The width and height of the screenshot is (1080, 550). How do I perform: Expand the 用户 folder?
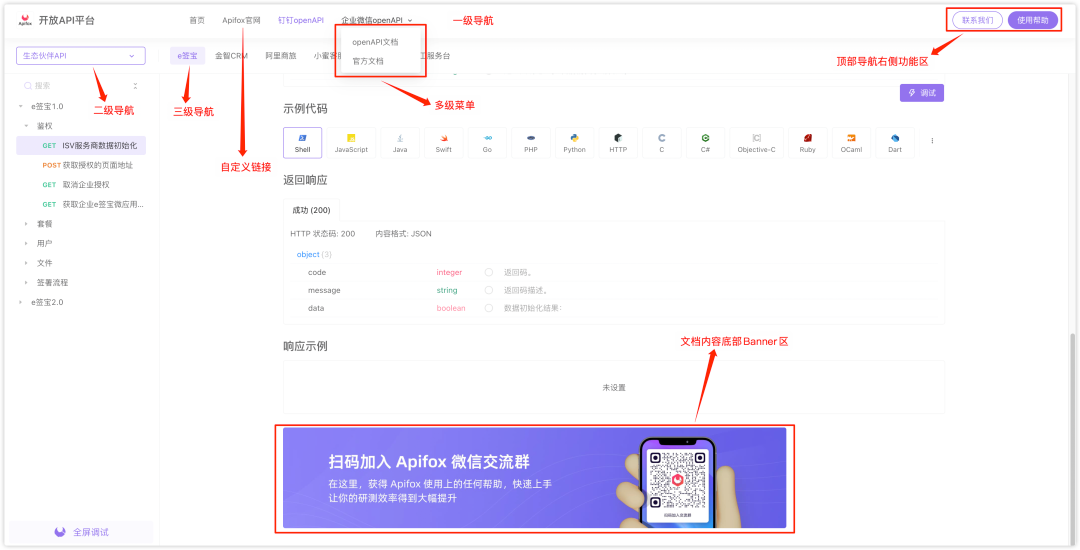(x=26, y=243)
